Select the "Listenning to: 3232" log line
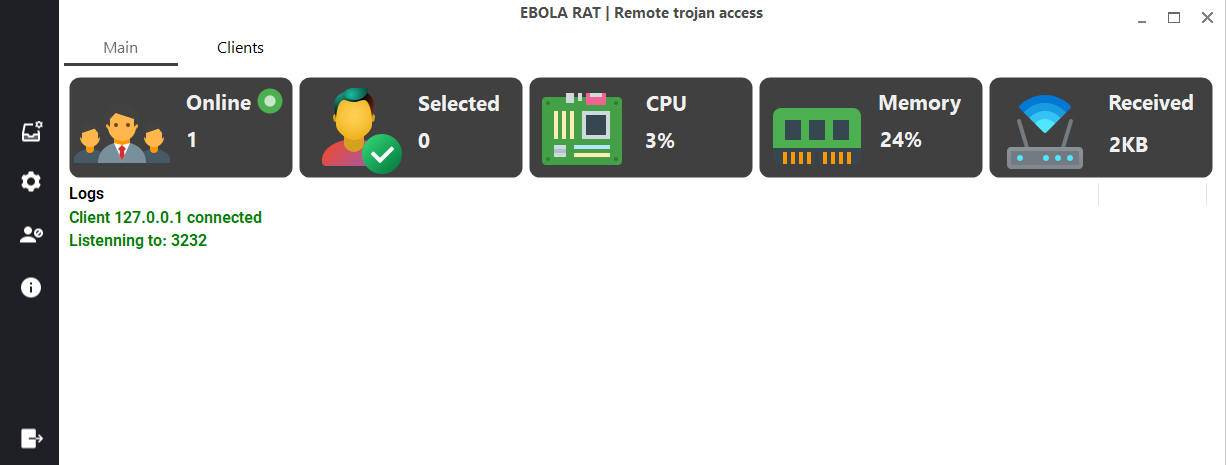The height and width of the screenshot is (465, 1226). (x=138, y=240)
